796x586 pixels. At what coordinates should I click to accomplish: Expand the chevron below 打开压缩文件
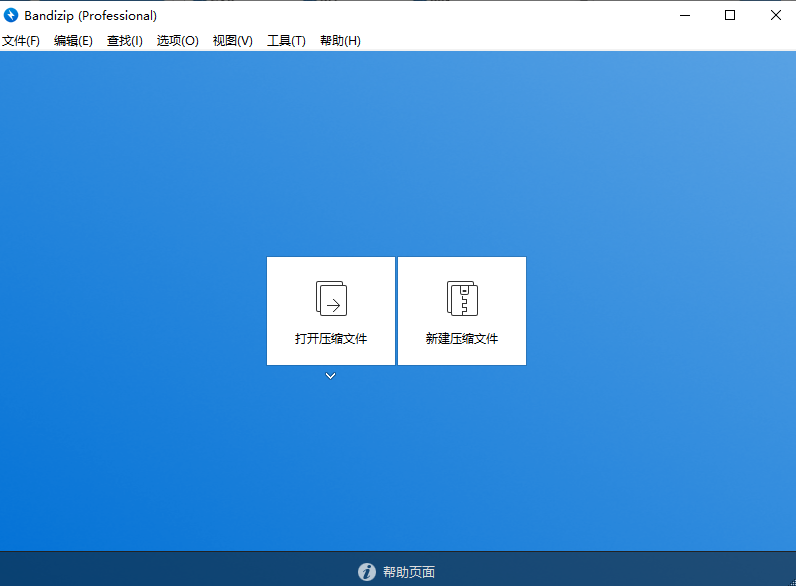click(331, 376)
